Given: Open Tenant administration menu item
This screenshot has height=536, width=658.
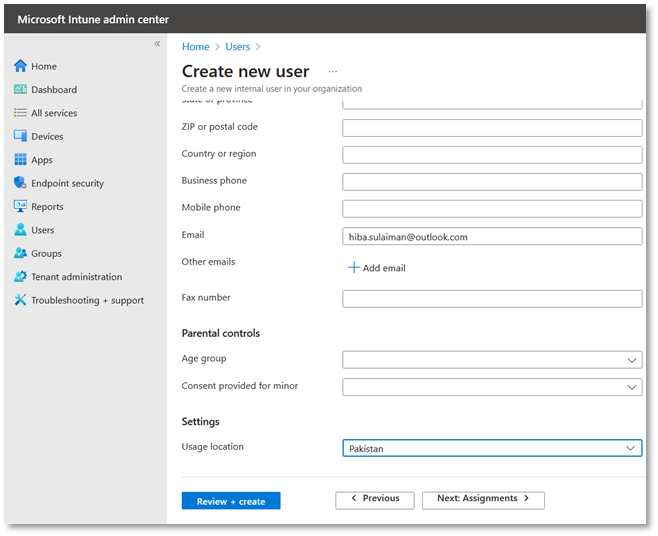Looking at the screenshot, I should coord(76,277).
